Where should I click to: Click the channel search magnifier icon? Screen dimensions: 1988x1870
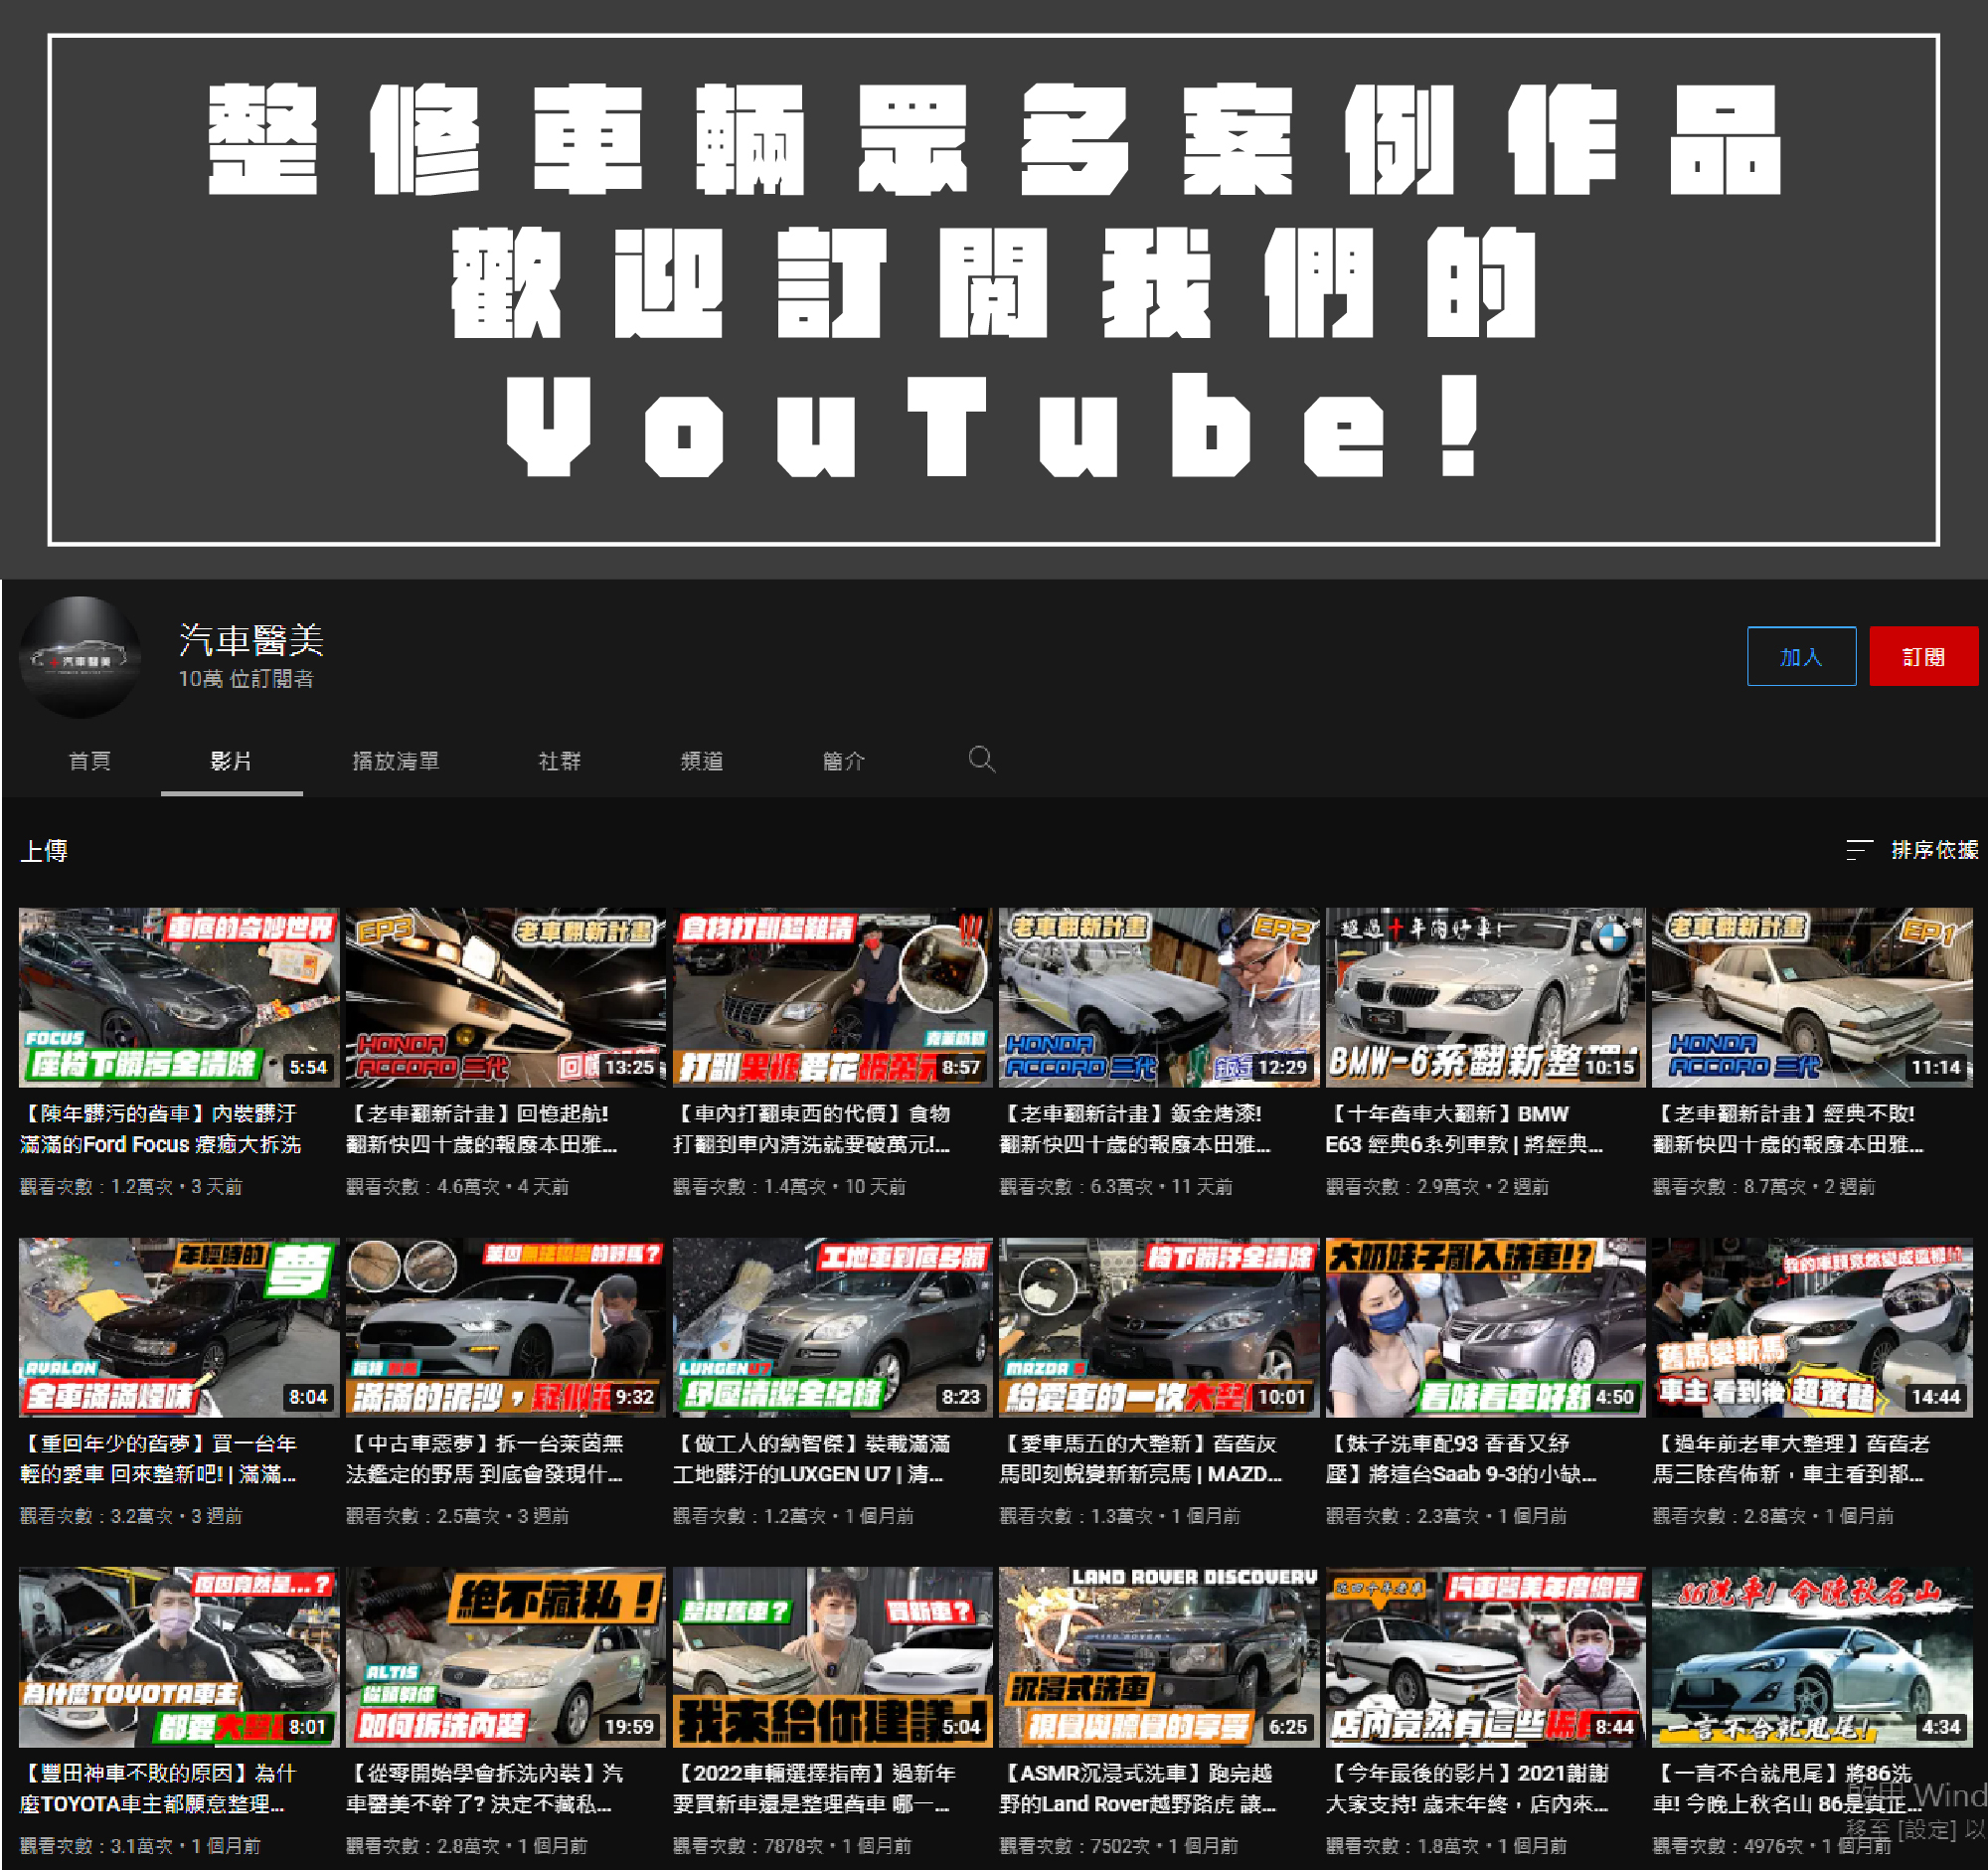(x=981, y=760)
